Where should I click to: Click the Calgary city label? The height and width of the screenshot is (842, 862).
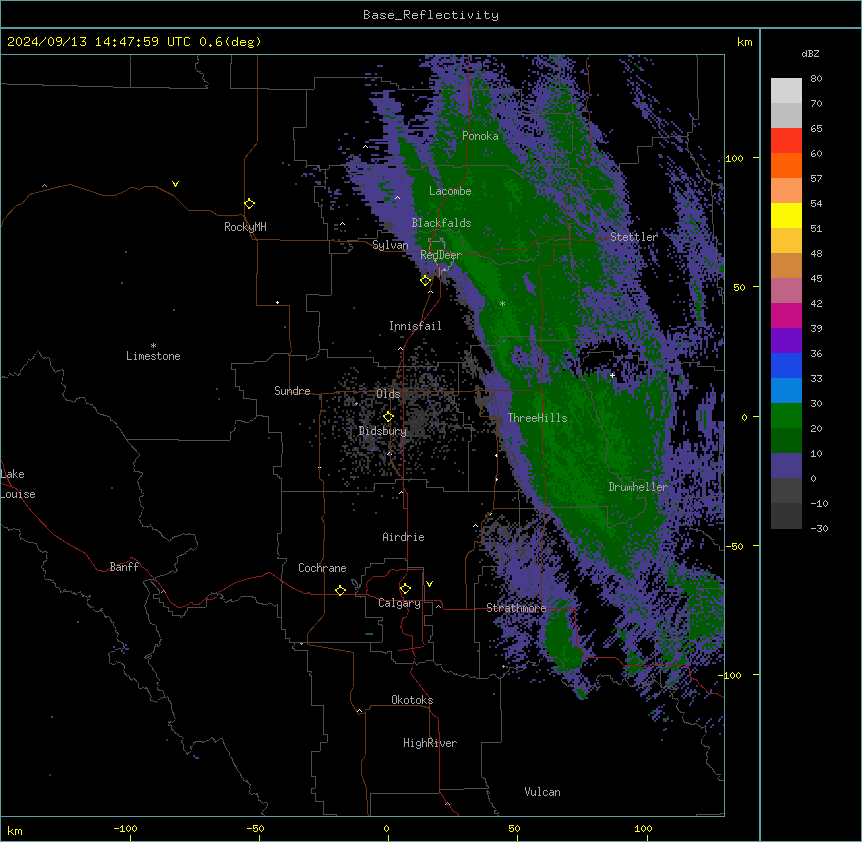click(x=399, y=603)
